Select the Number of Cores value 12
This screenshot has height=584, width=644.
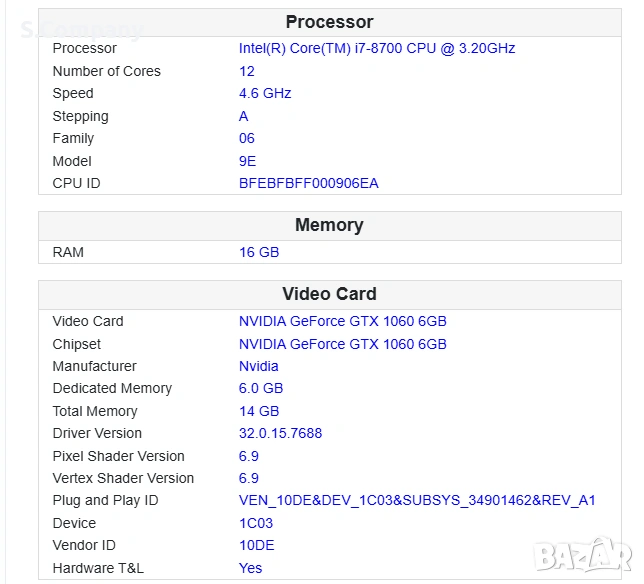click(247, 71)
